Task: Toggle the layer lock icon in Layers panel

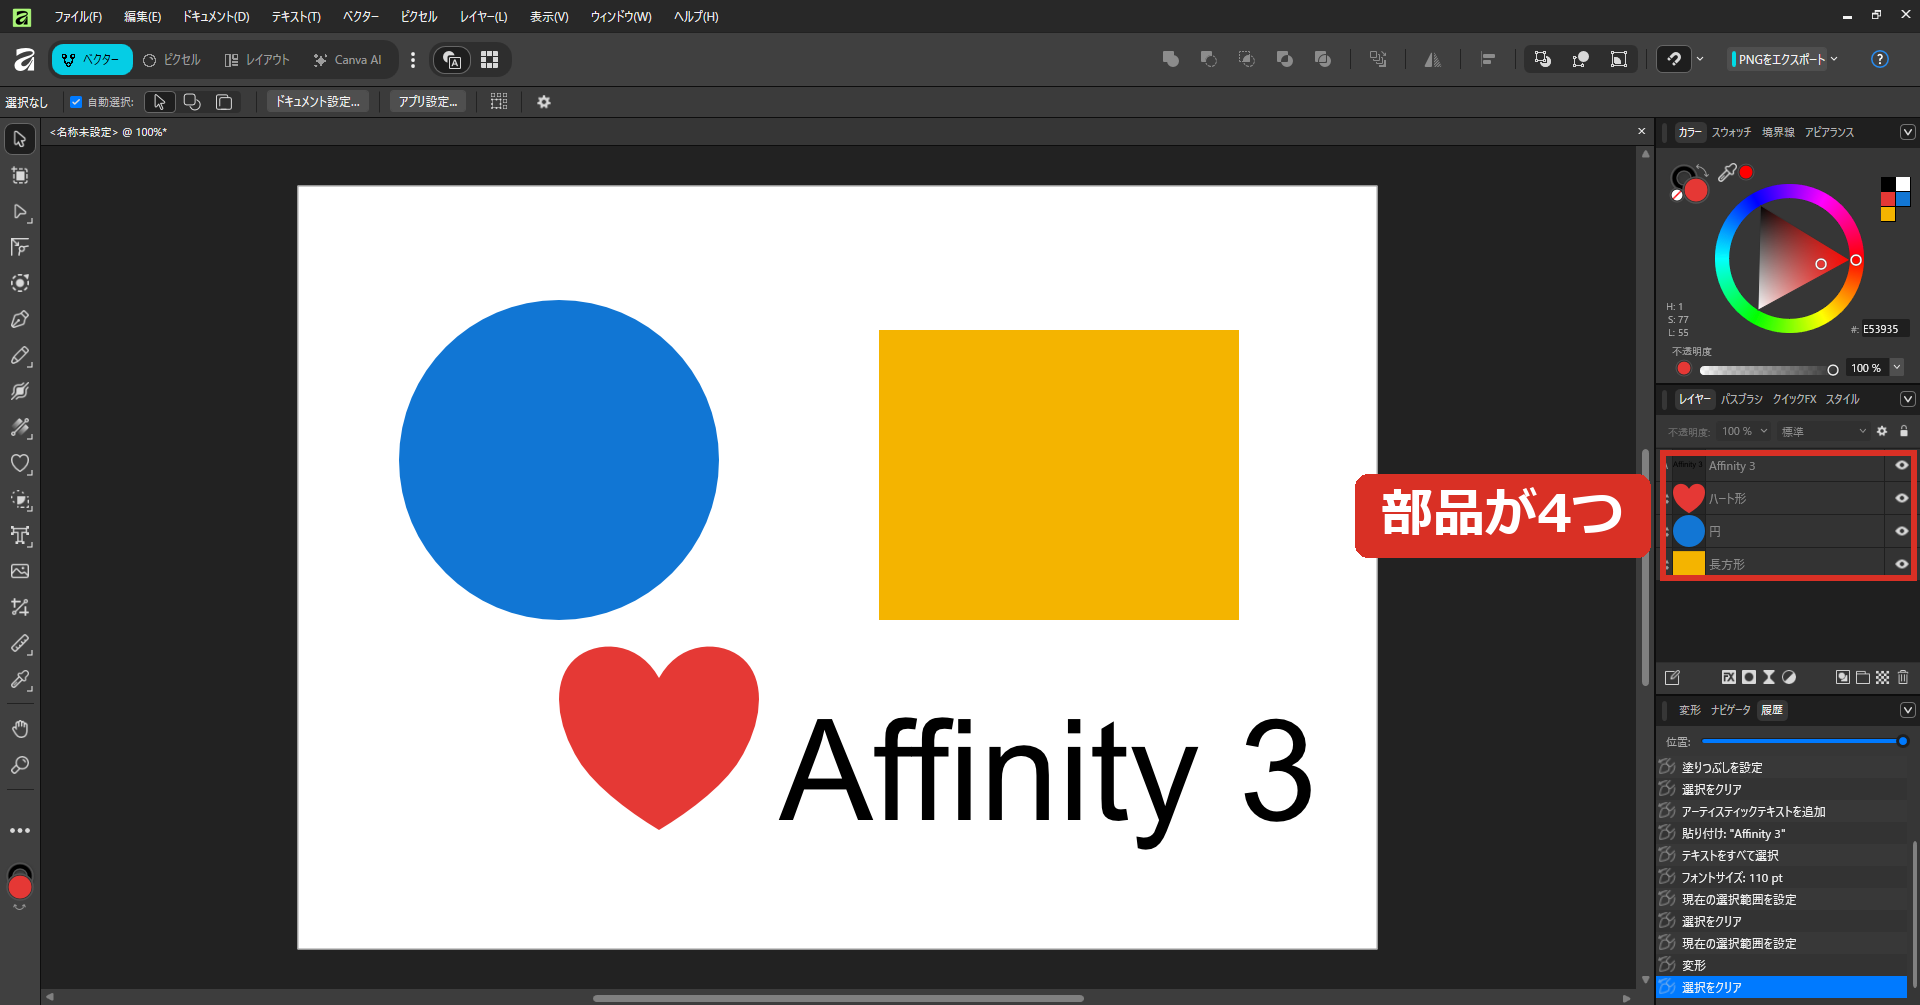Action: pos(1904,431)
